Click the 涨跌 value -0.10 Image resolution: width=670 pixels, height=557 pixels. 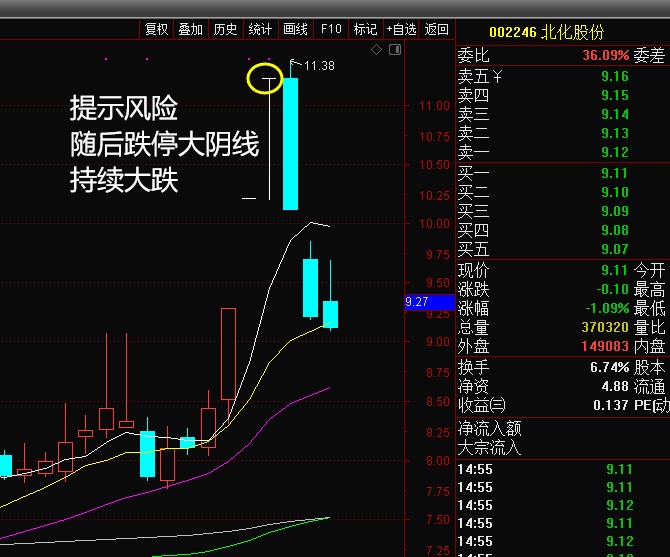[613, 289]
